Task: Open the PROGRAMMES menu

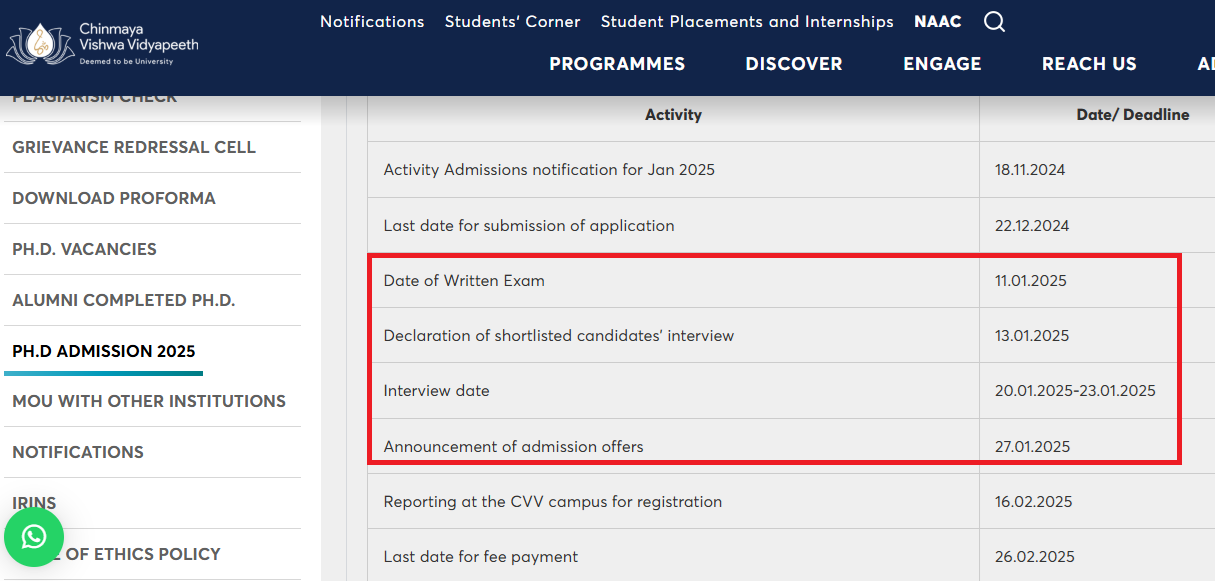Action: click(617, 64)
